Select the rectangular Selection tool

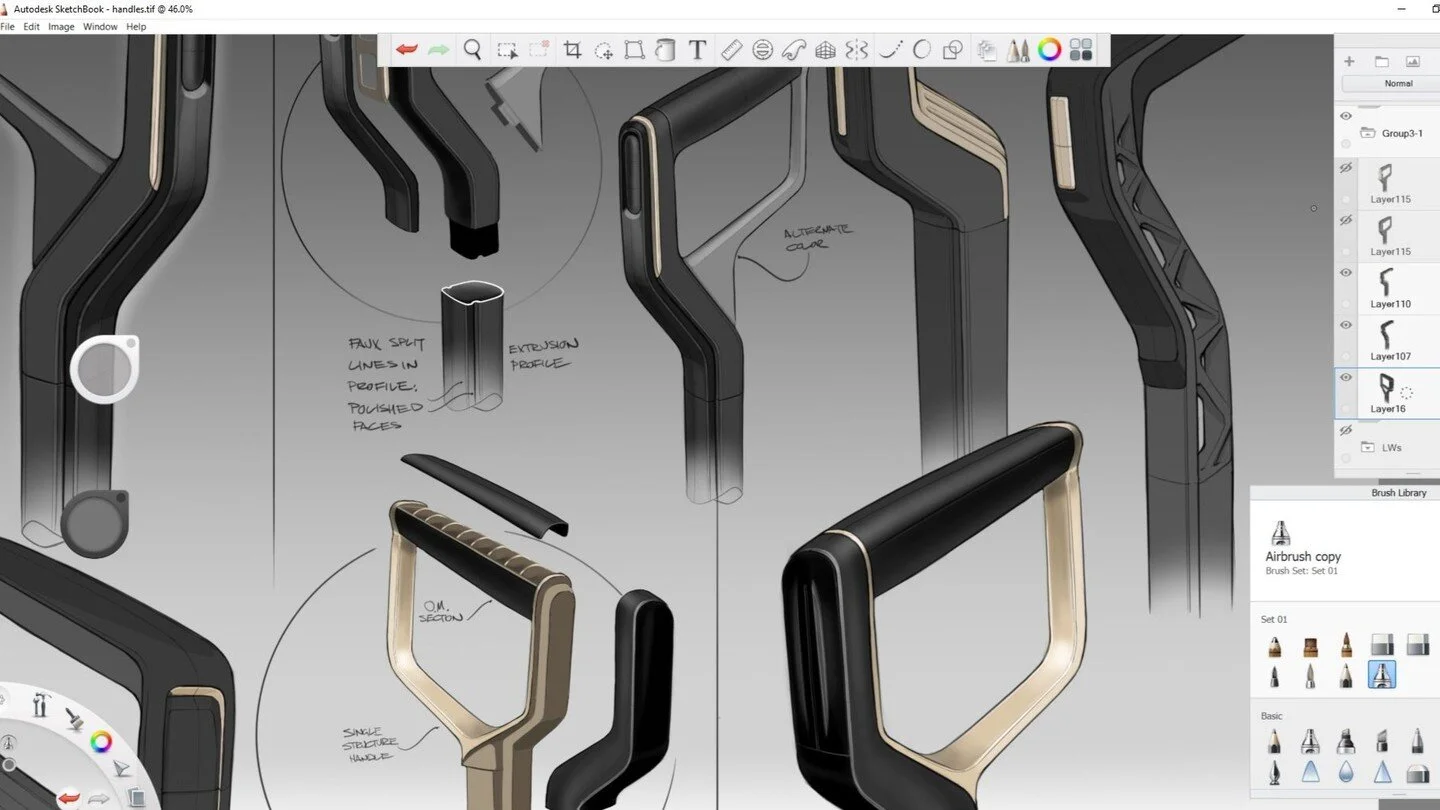pyautogui.click(x=507, y=50)
